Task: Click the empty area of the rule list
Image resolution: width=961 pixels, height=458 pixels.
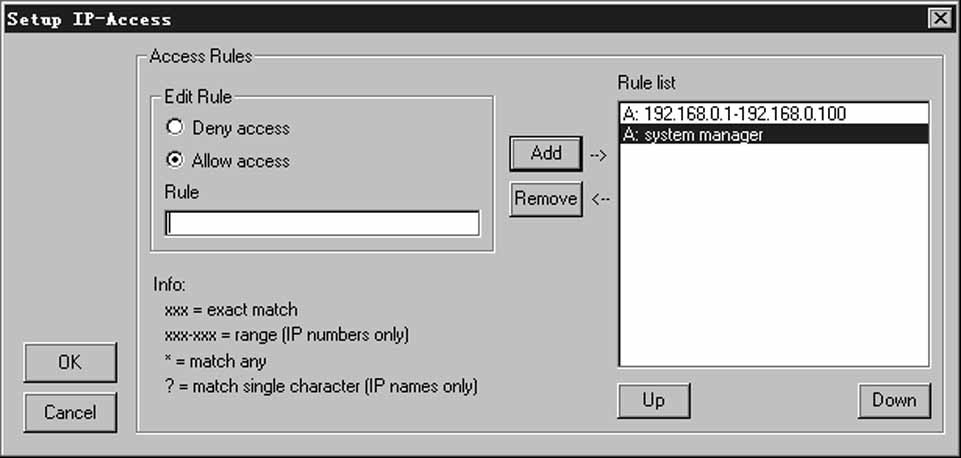Action: point(774,254)
